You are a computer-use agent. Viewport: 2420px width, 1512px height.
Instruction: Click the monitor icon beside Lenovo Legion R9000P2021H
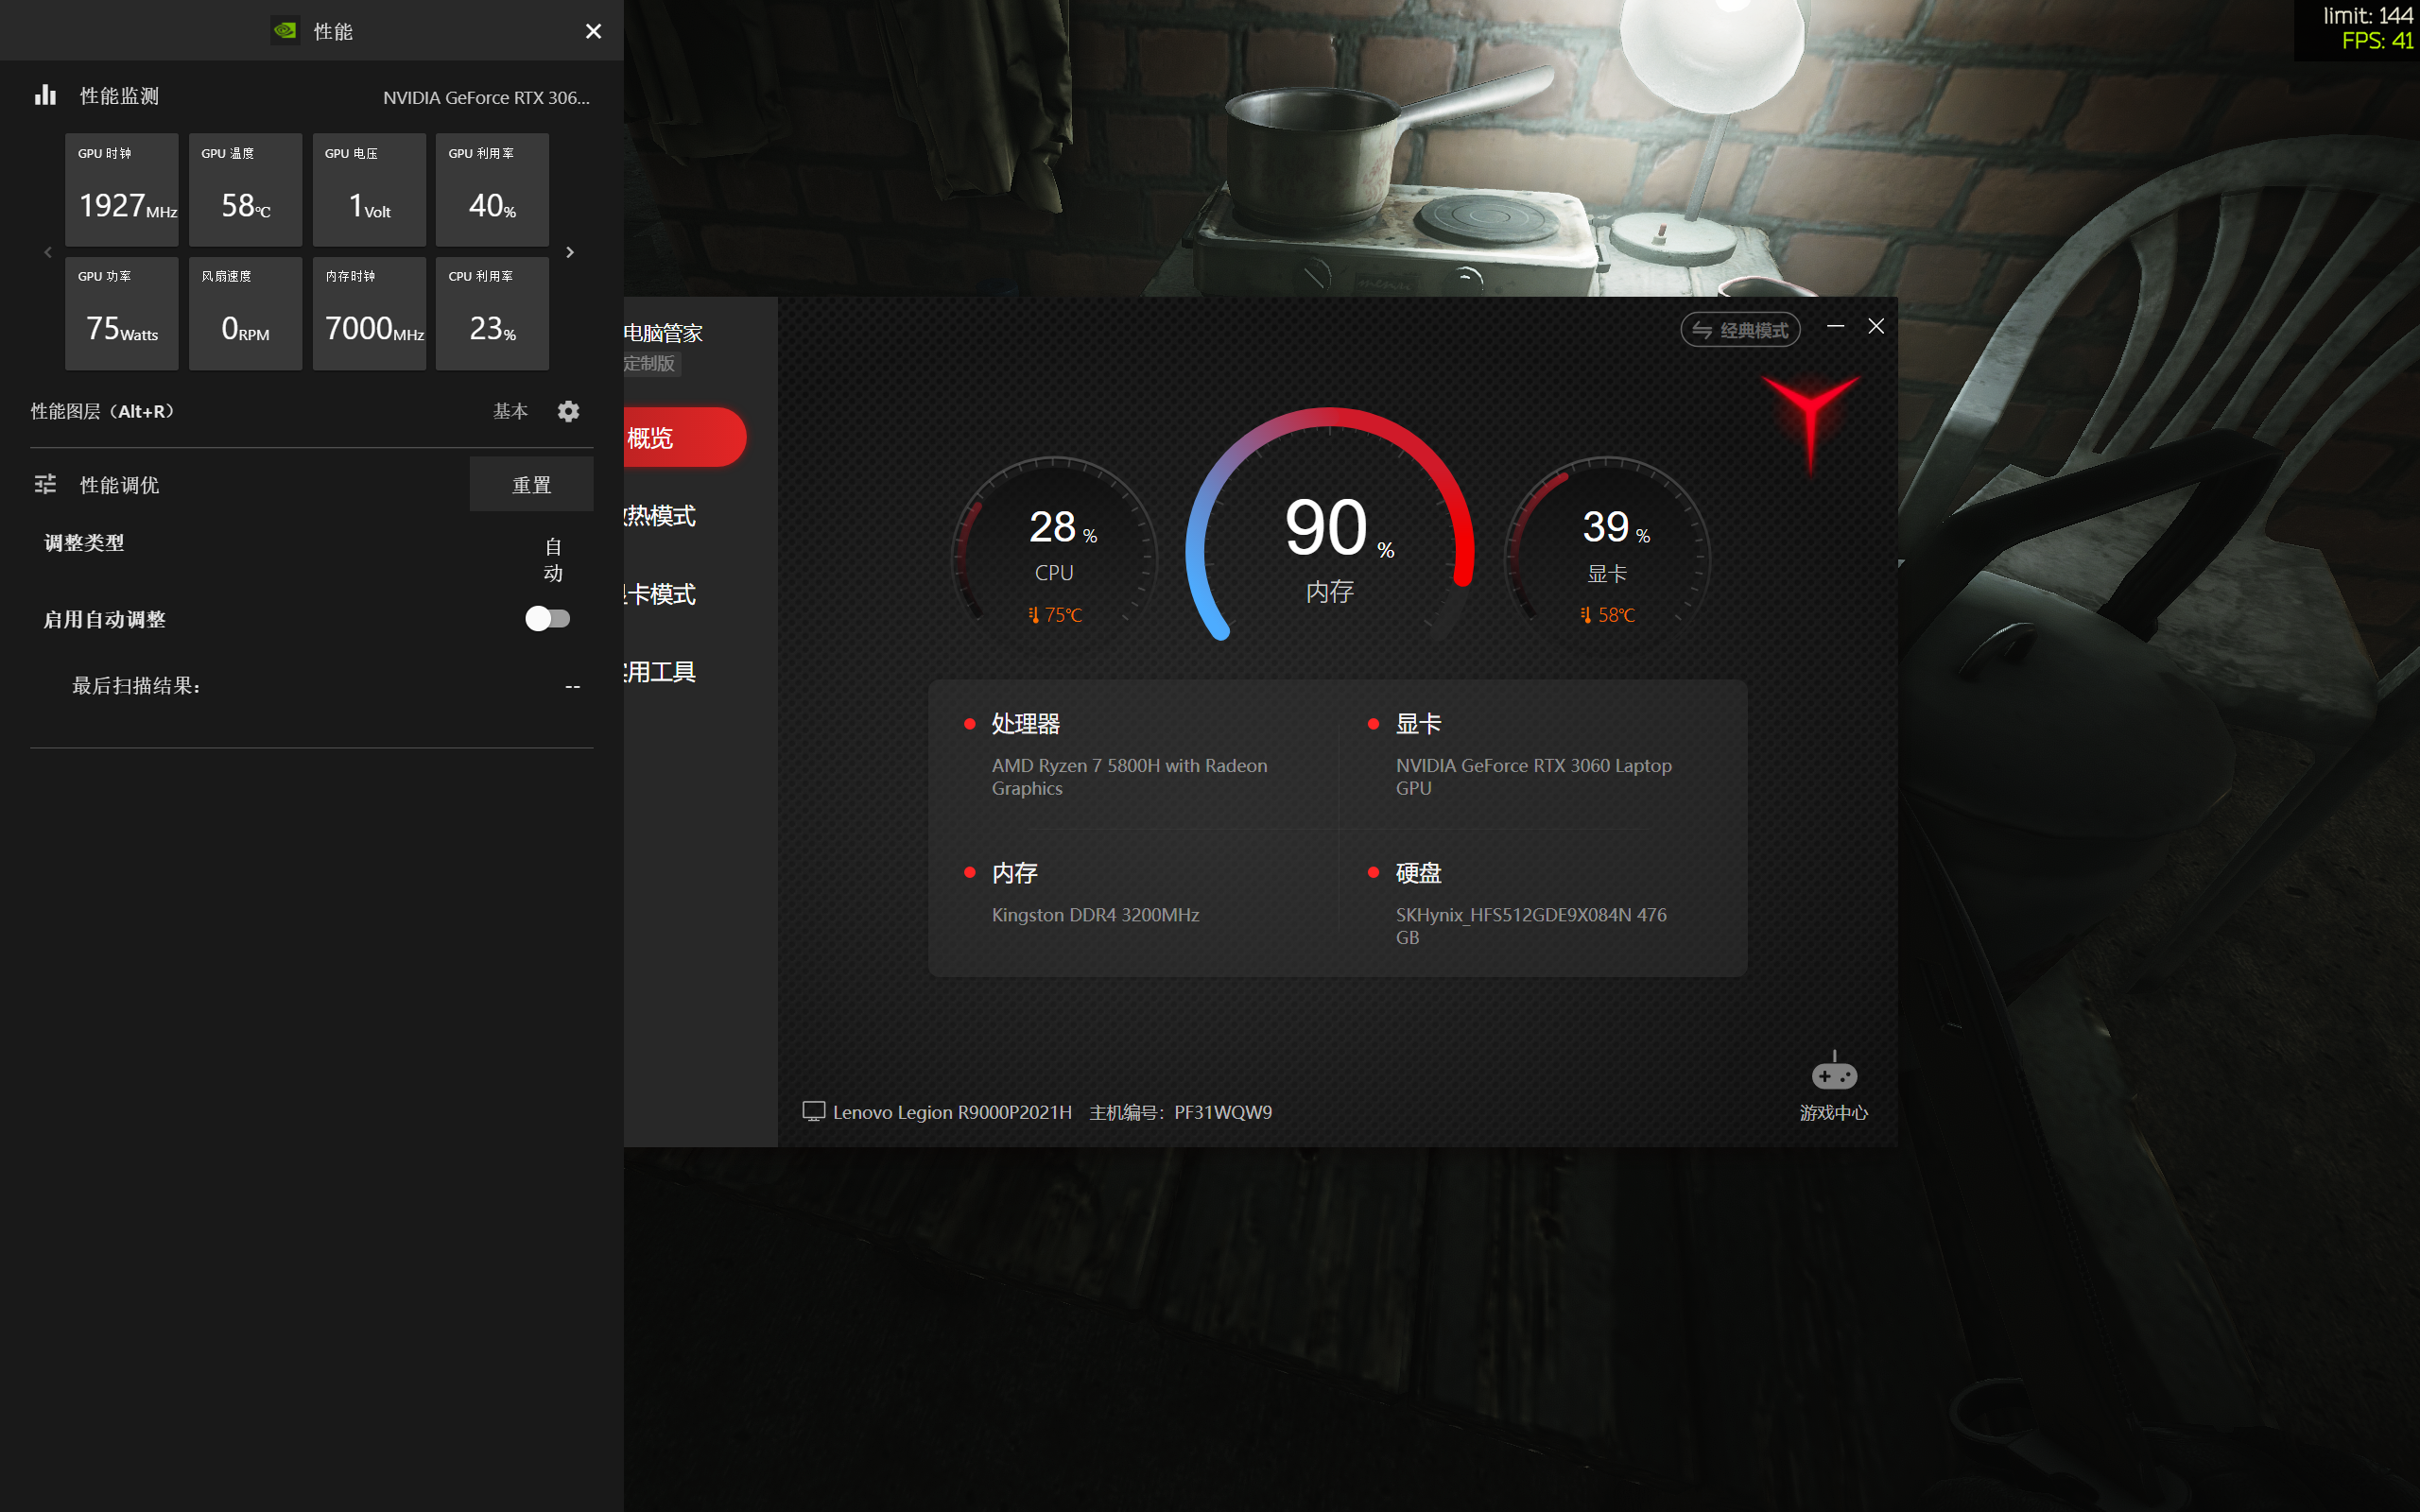point(814,1112)
